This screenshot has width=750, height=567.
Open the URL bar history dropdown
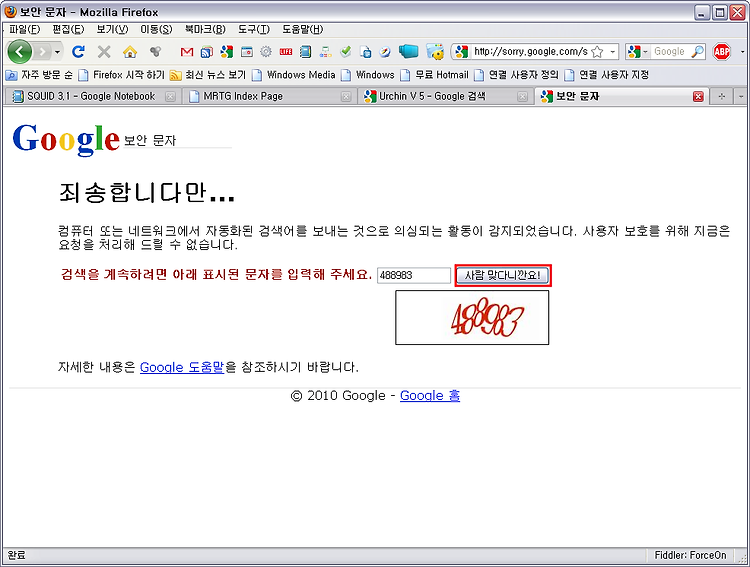tap(612, 52)
